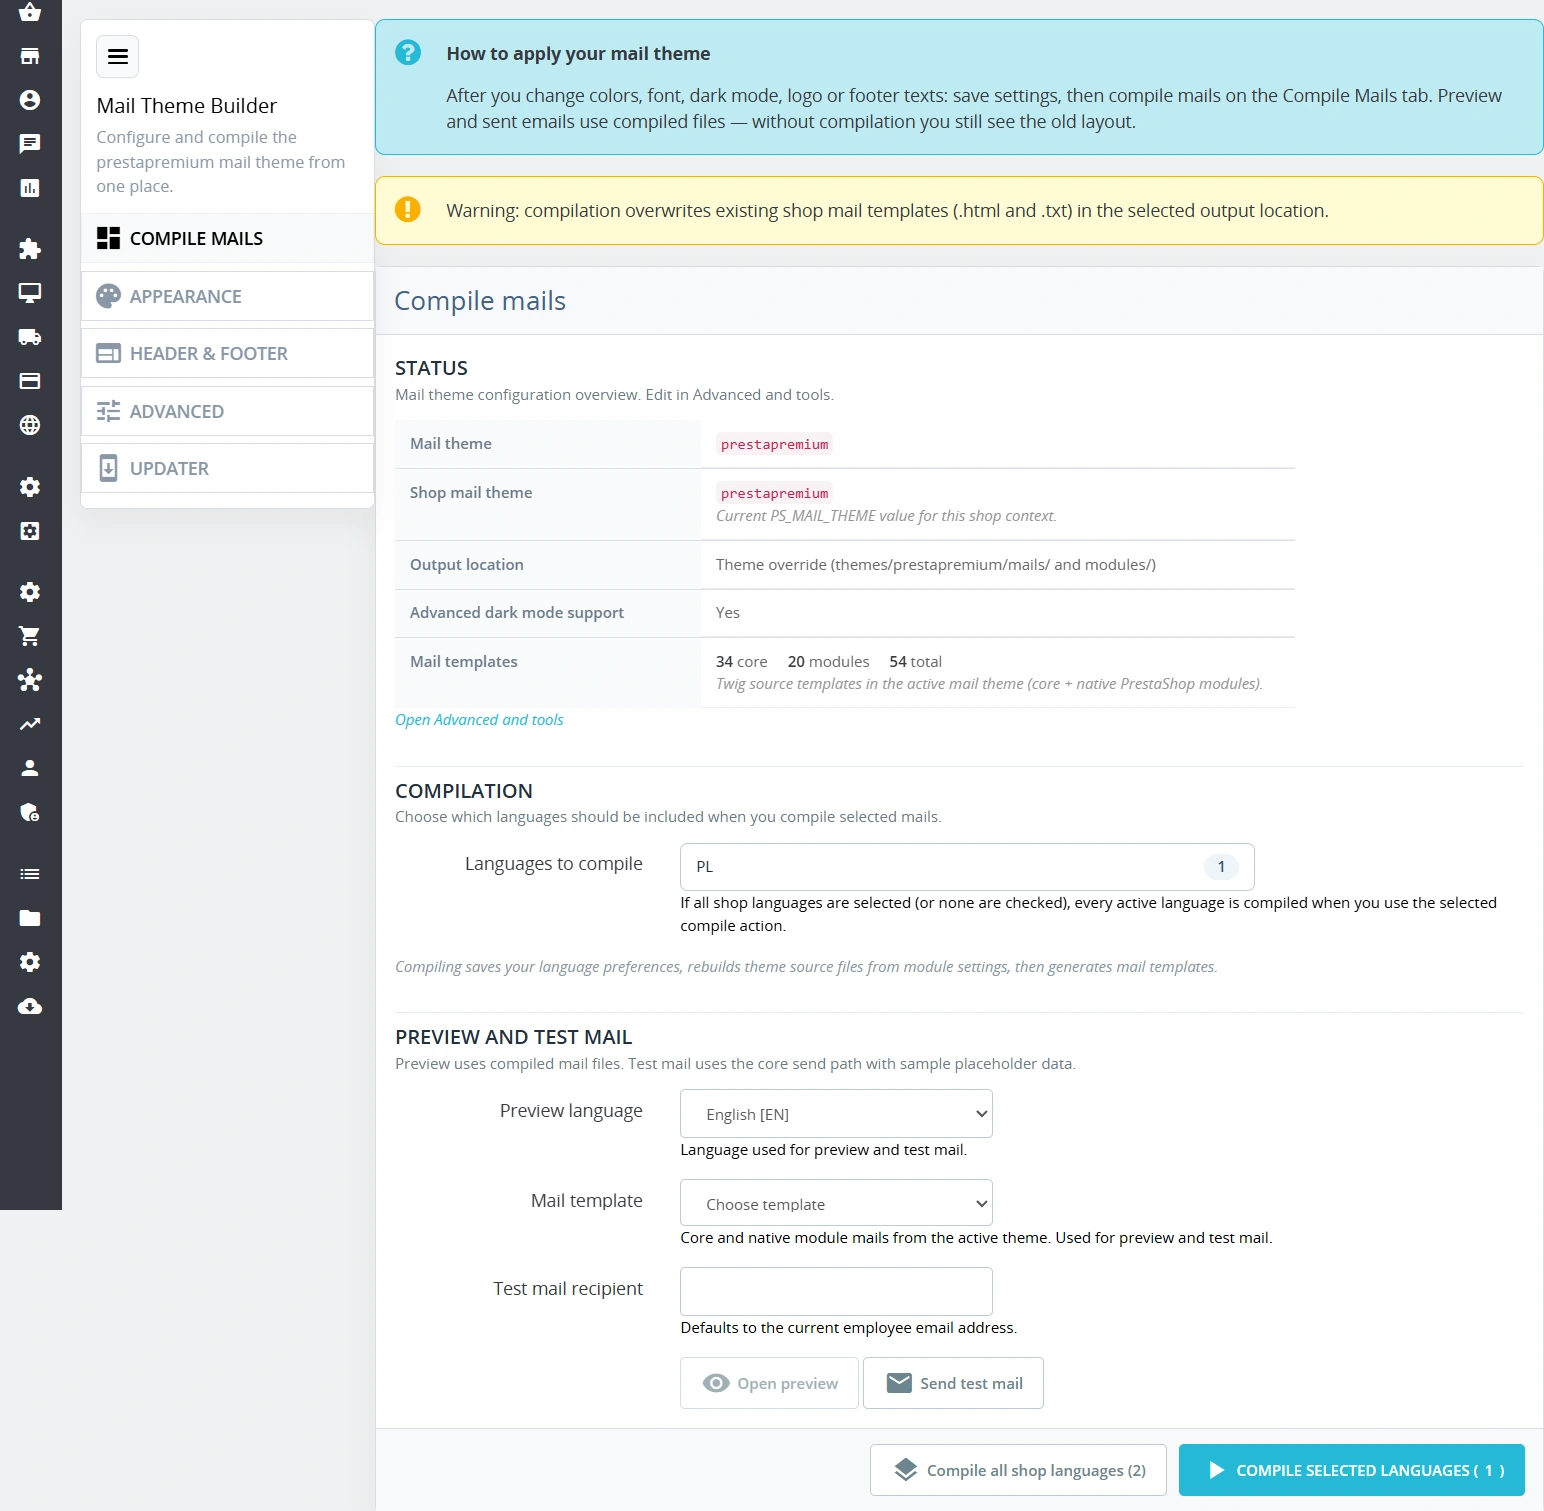Click the gear icon below the folder icon
This screenshot has height=1511, width=1544.
click(x=30, y=962)
